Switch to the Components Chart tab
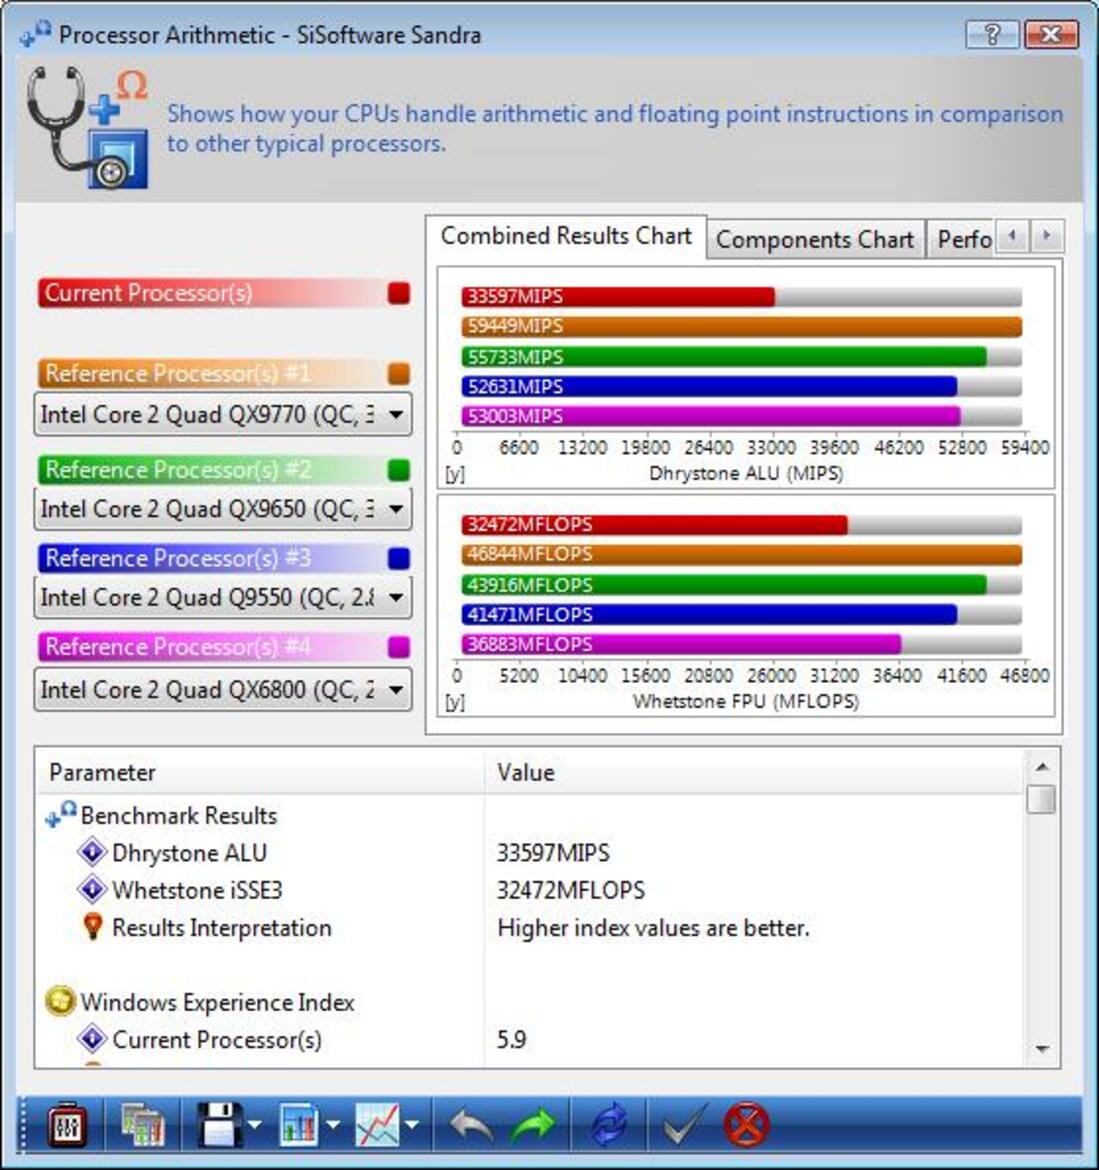The height and width of the screenshot is (1170, 1099). 815,240
